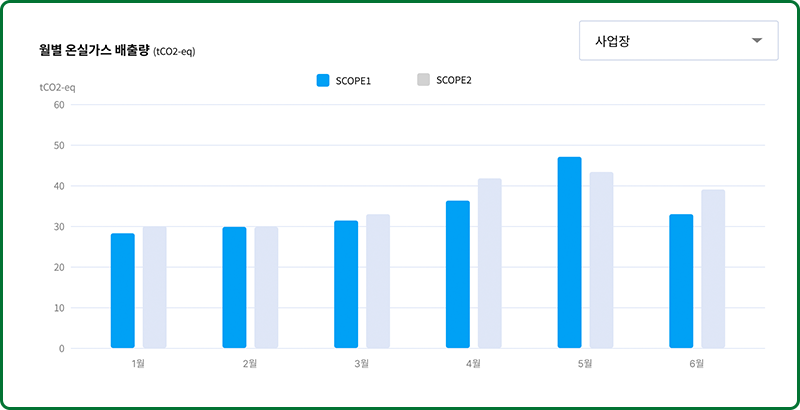
Task: Click the SCOPE1 legend label text
Action: [x=354, y=80]
